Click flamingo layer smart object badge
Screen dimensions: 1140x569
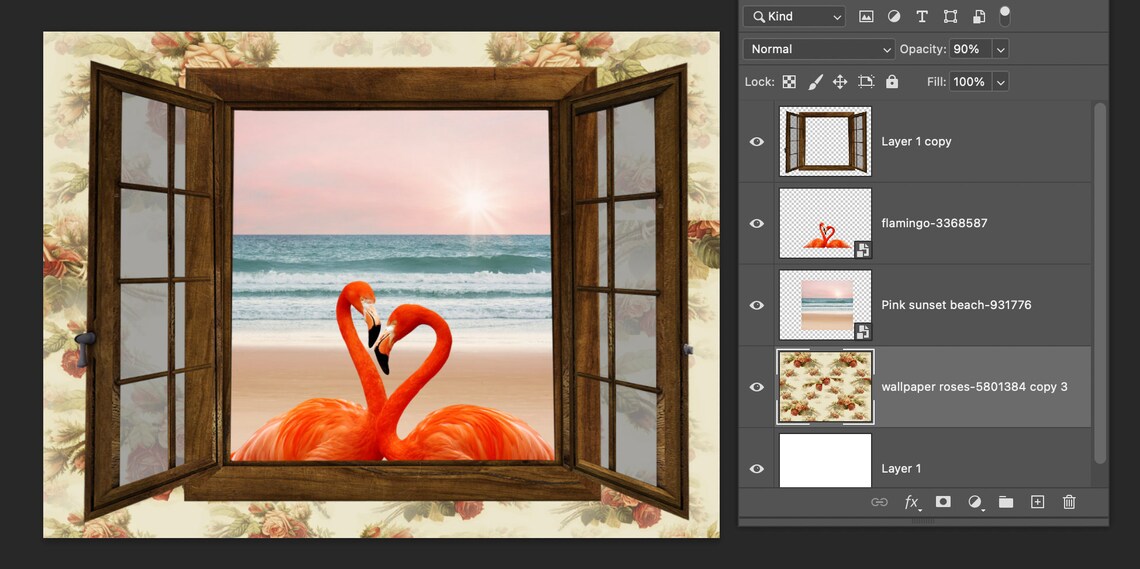[x=862, y=249]
